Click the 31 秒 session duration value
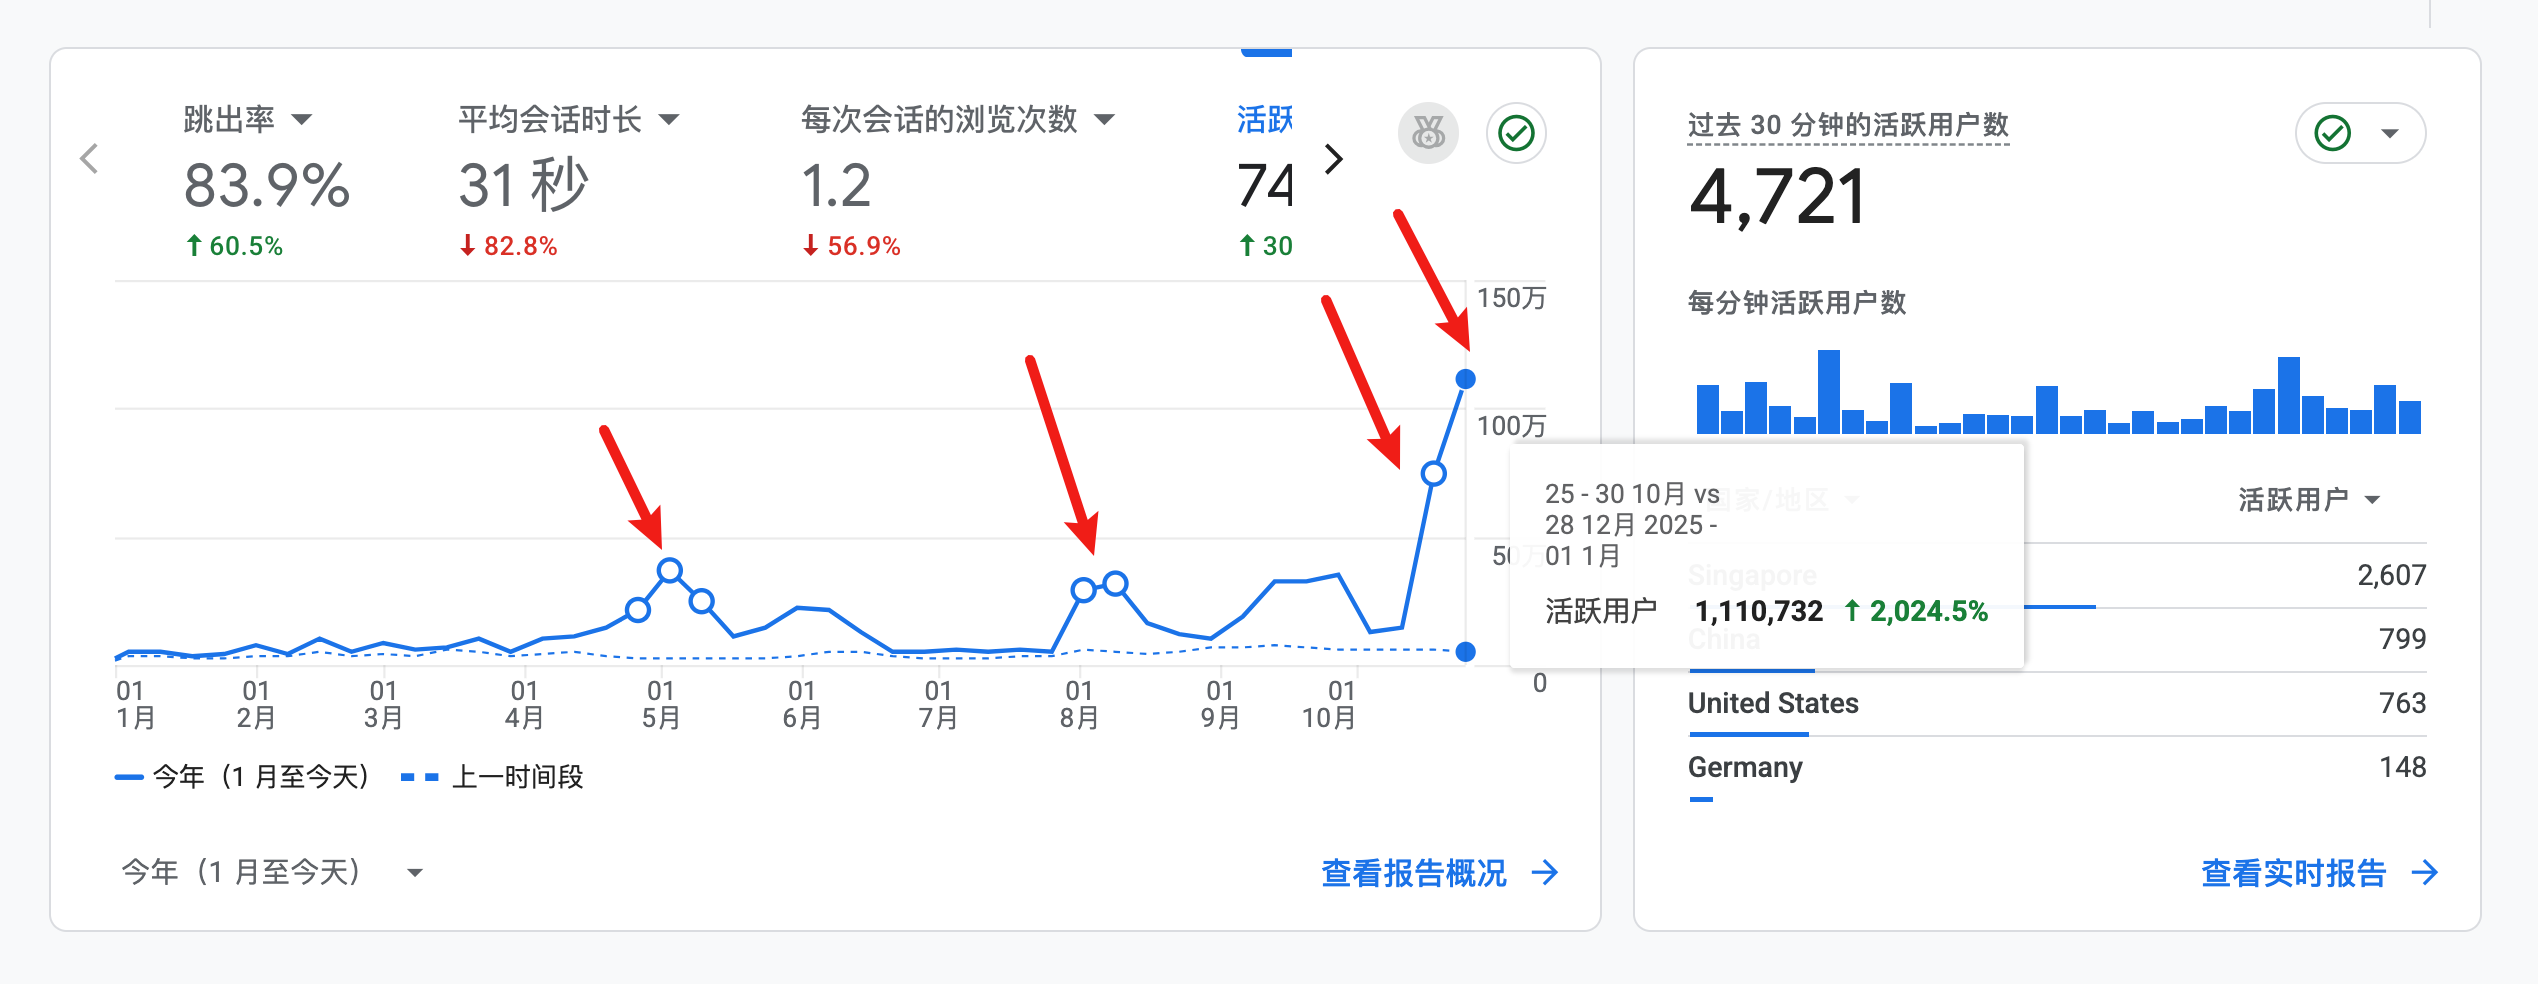The width and height of the screenshot is (2538, 984). point(523,186)
